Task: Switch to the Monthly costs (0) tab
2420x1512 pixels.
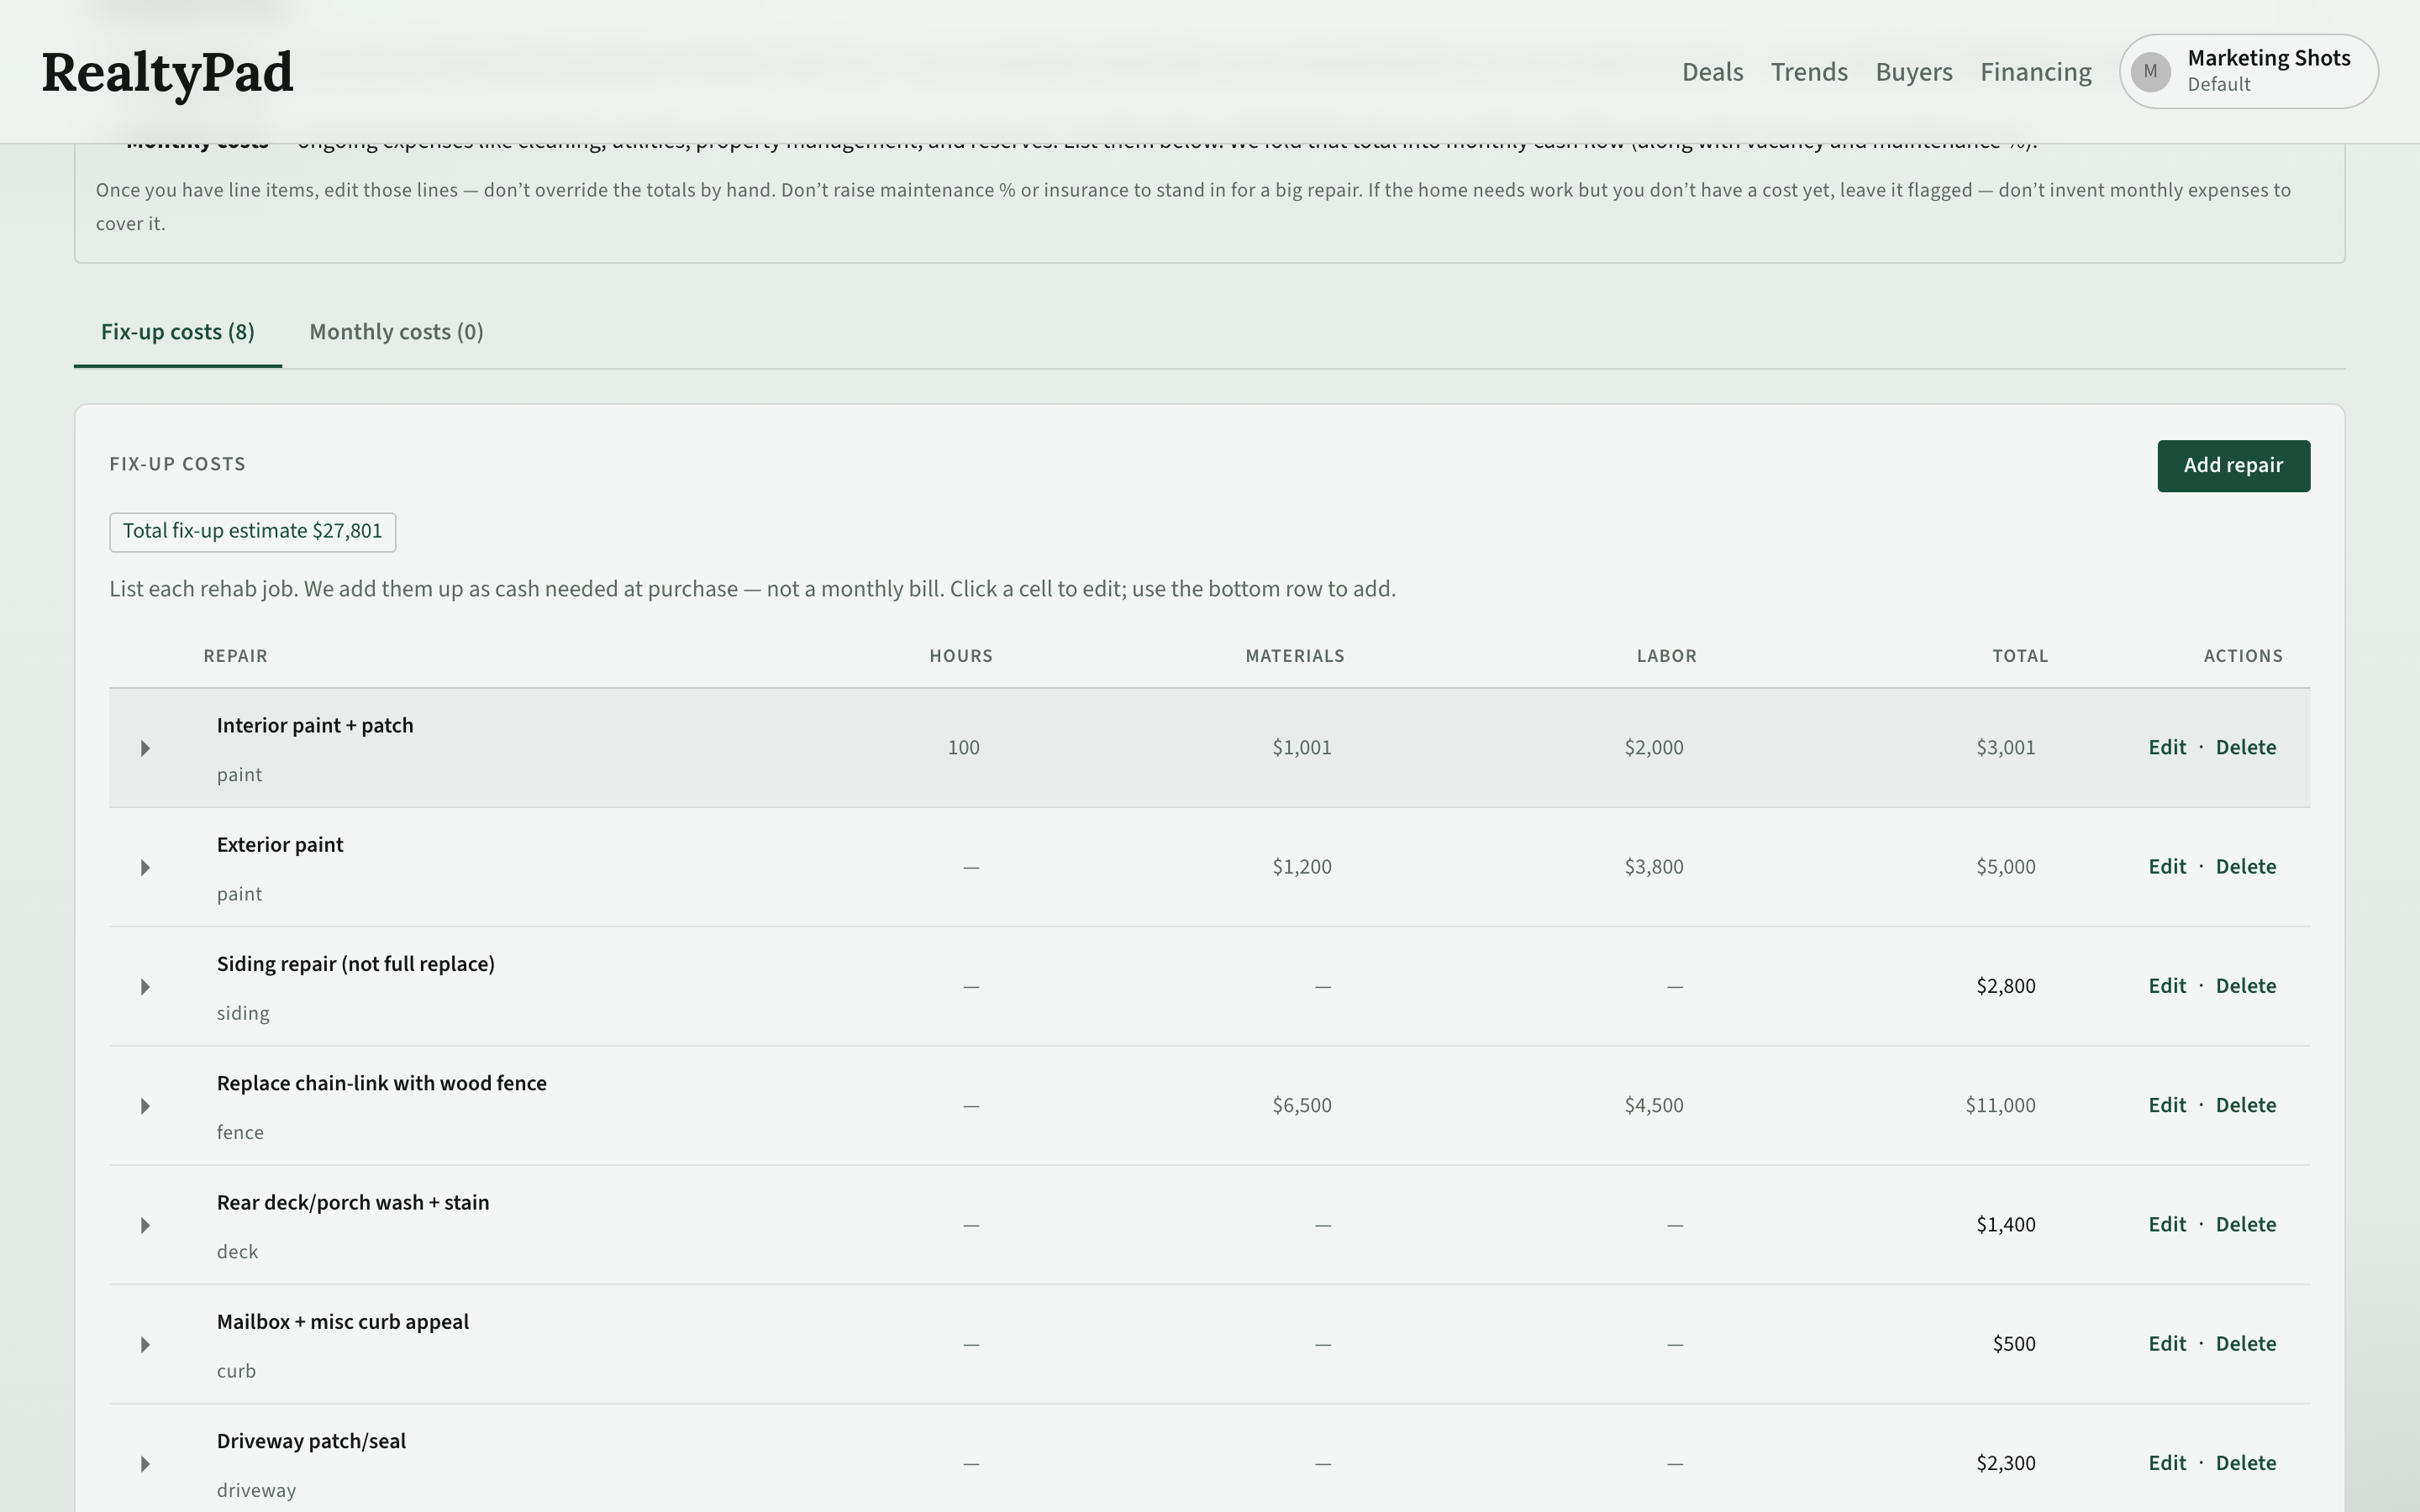Action: pos(396,332)
